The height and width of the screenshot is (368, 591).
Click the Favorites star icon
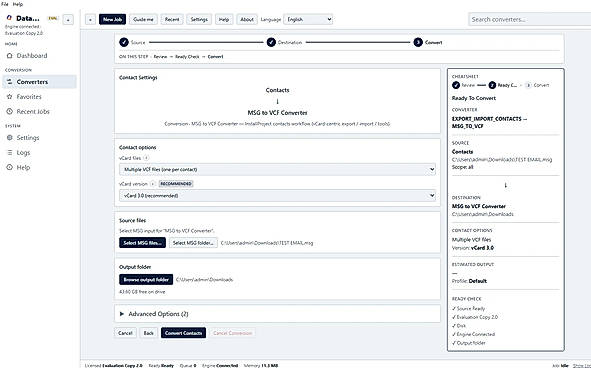(x=9, y=97)
